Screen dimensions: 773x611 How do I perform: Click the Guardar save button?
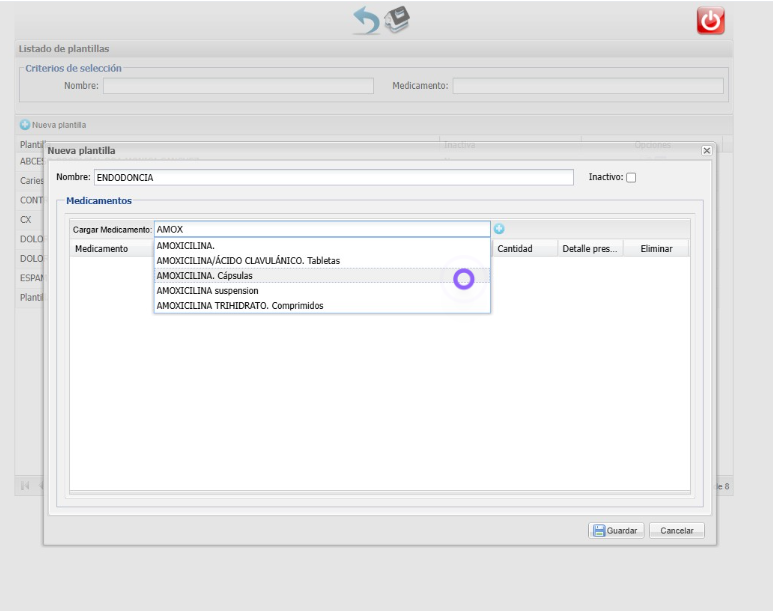point(615,531)
